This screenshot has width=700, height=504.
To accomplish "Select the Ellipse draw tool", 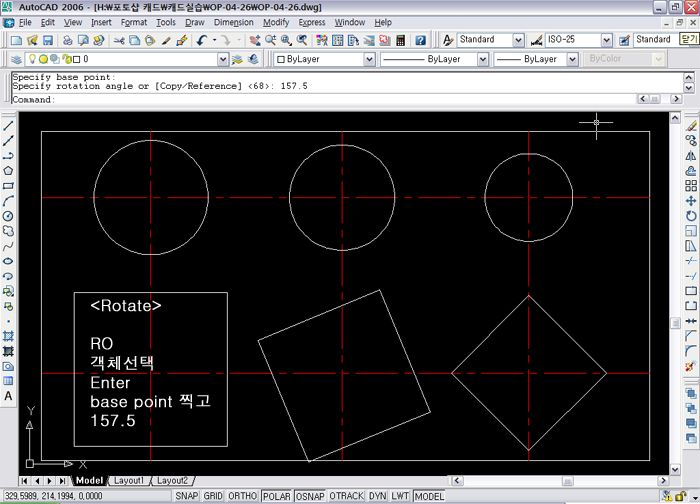I will pos(8,261).
